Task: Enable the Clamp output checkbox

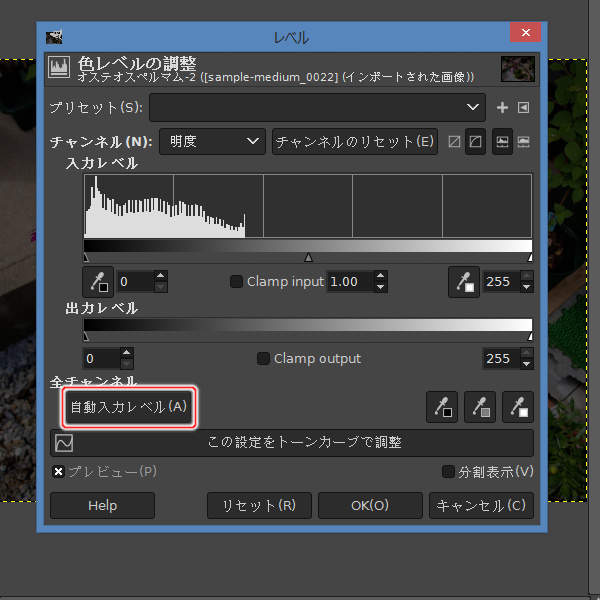Action: 263,359
